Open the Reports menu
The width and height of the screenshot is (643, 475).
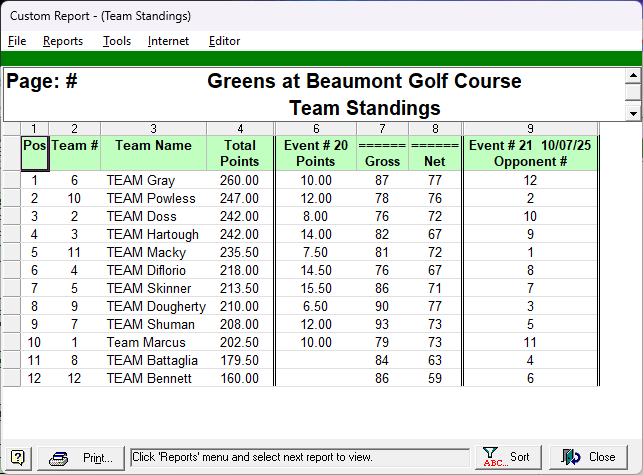pyautogui.click(x=63, y=41)
